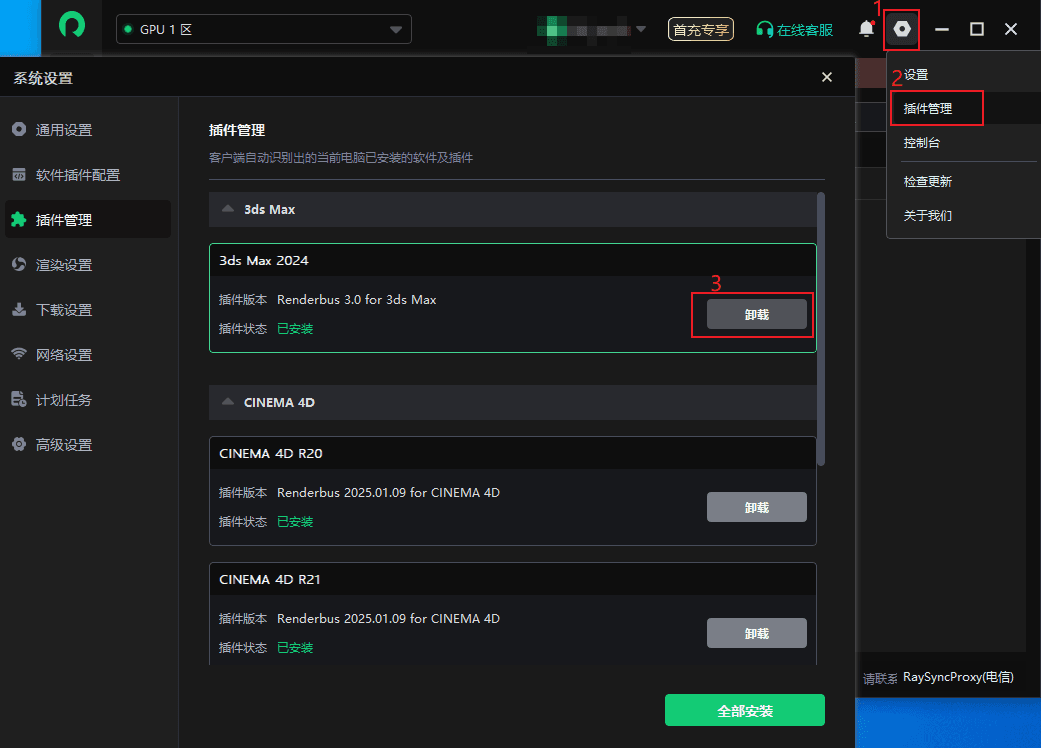1041x748 pixels.
Task: Click 'Renderbus 3.0 for 3ds Max' text
Action: pyautogui.click(x=357, y=299)
